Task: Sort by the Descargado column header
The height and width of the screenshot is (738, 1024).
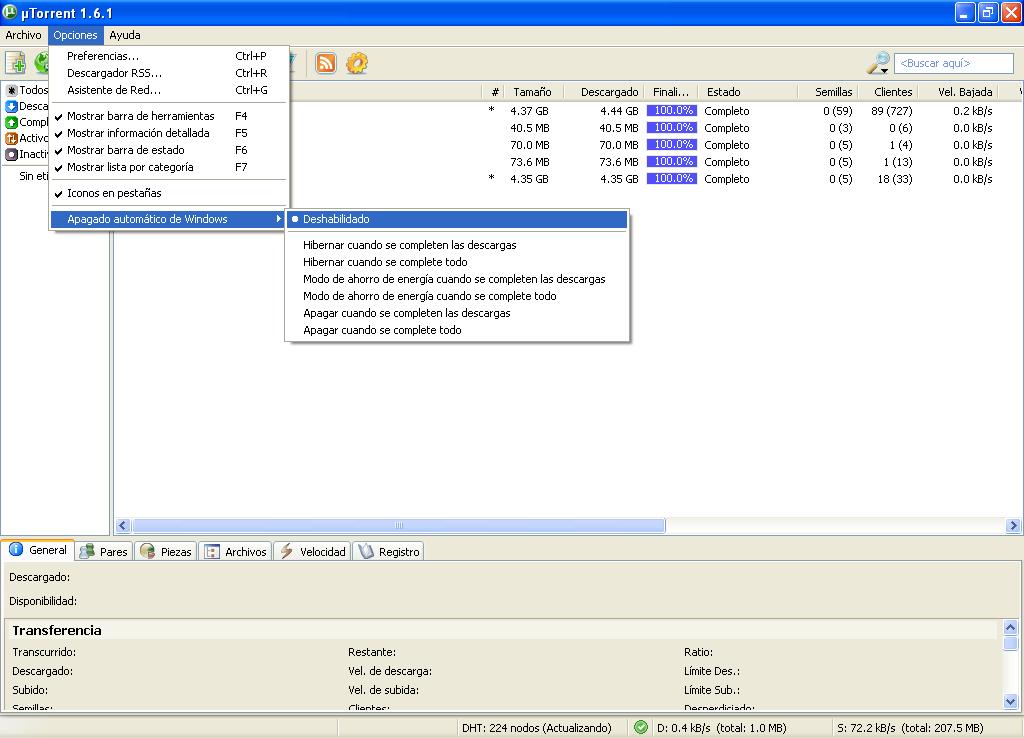Action: click(605, 92)
